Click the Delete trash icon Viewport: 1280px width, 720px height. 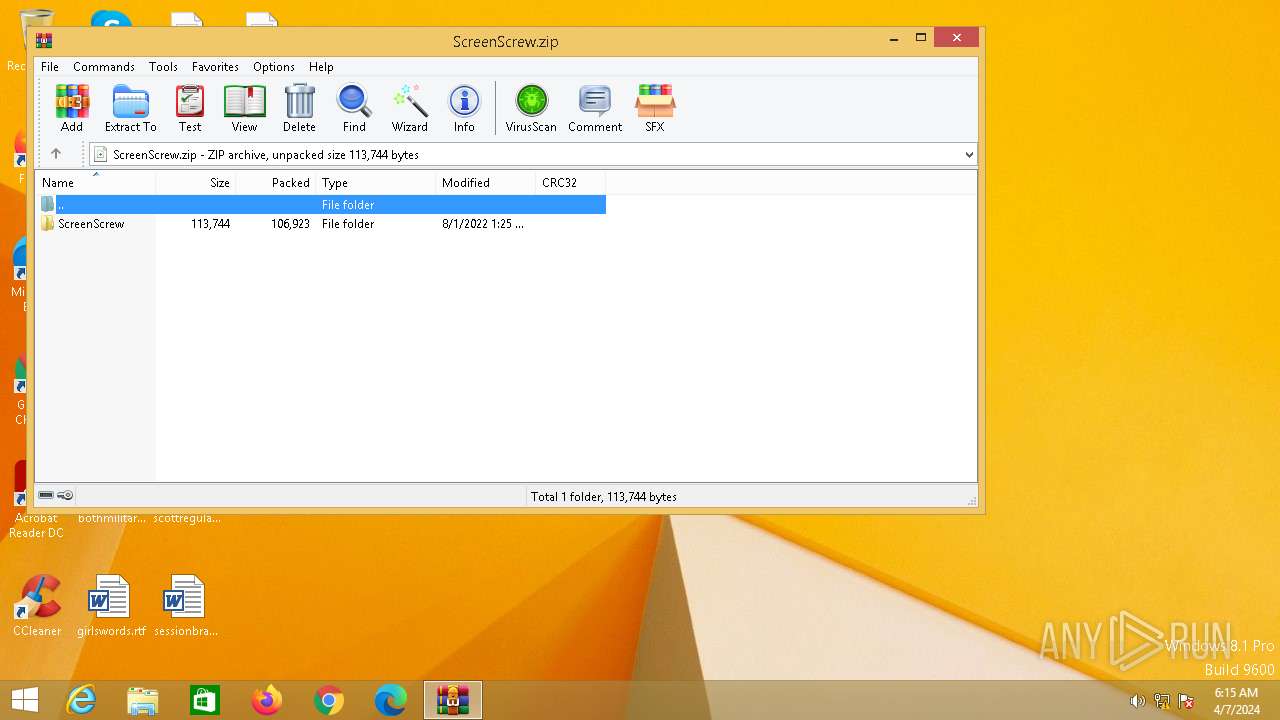pyautogui.click(x=299, y=108)
